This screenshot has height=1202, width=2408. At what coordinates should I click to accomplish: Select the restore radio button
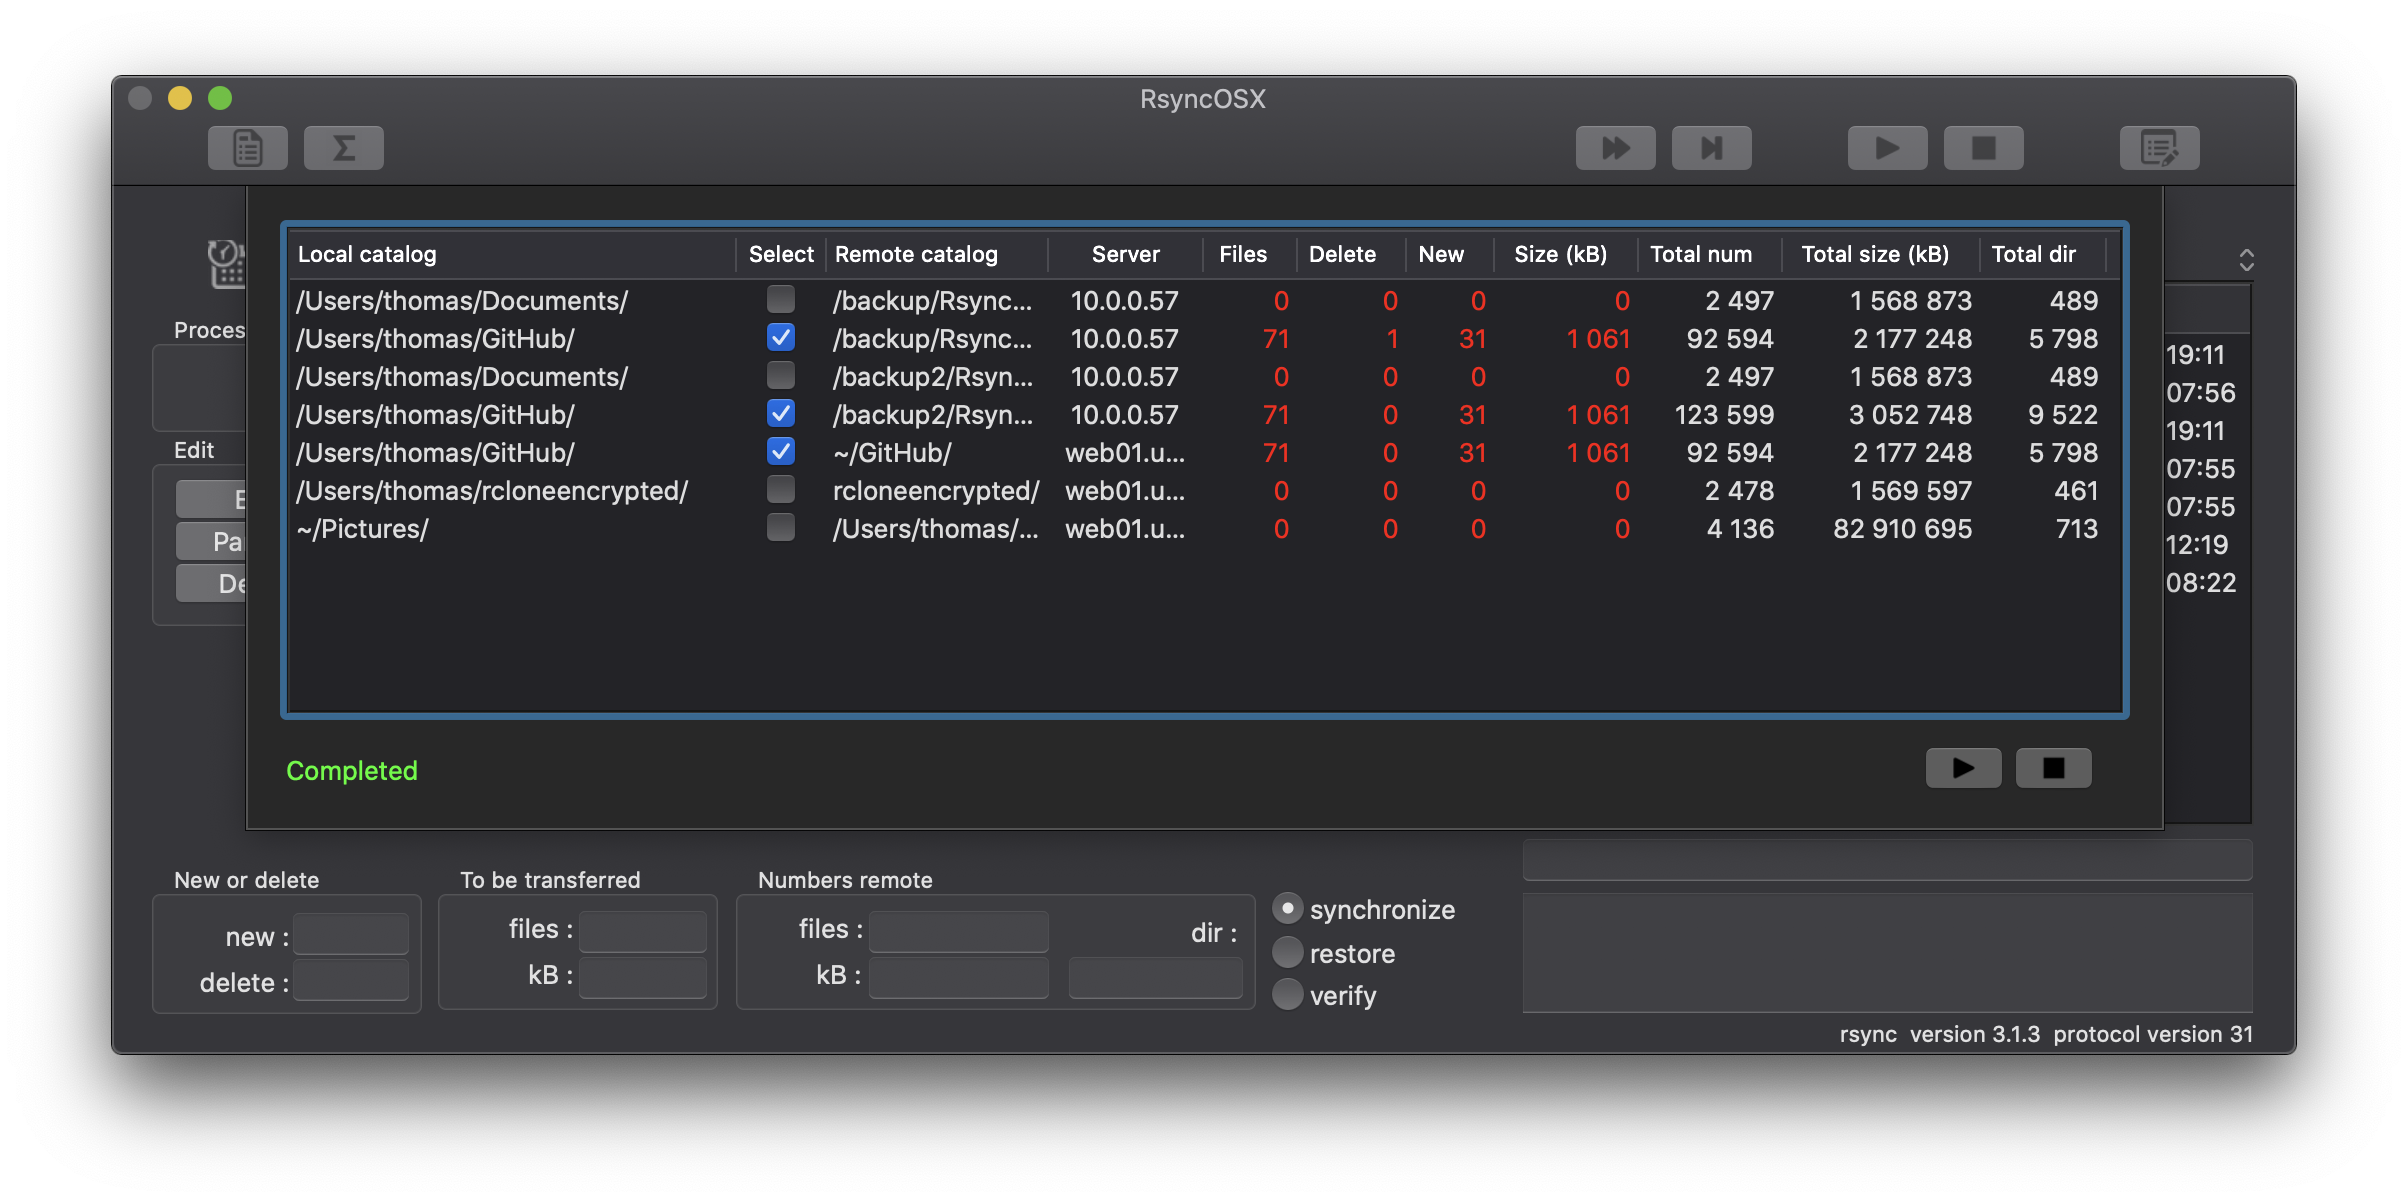1288,953
